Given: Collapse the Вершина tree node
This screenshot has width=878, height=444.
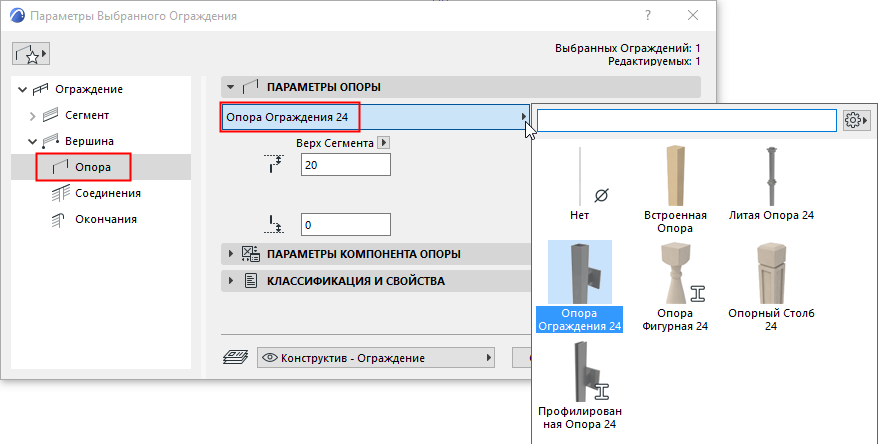Looking at the screenshot, I should click(32, 142).
